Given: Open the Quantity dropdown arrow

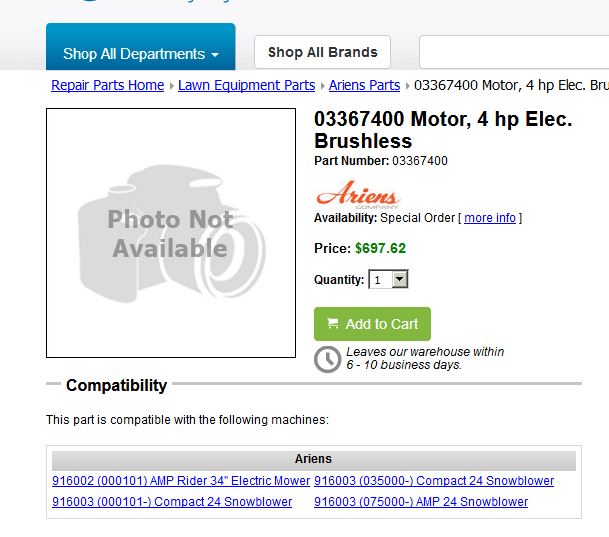Looking at the screenshot, I should (x=400, y=279).
